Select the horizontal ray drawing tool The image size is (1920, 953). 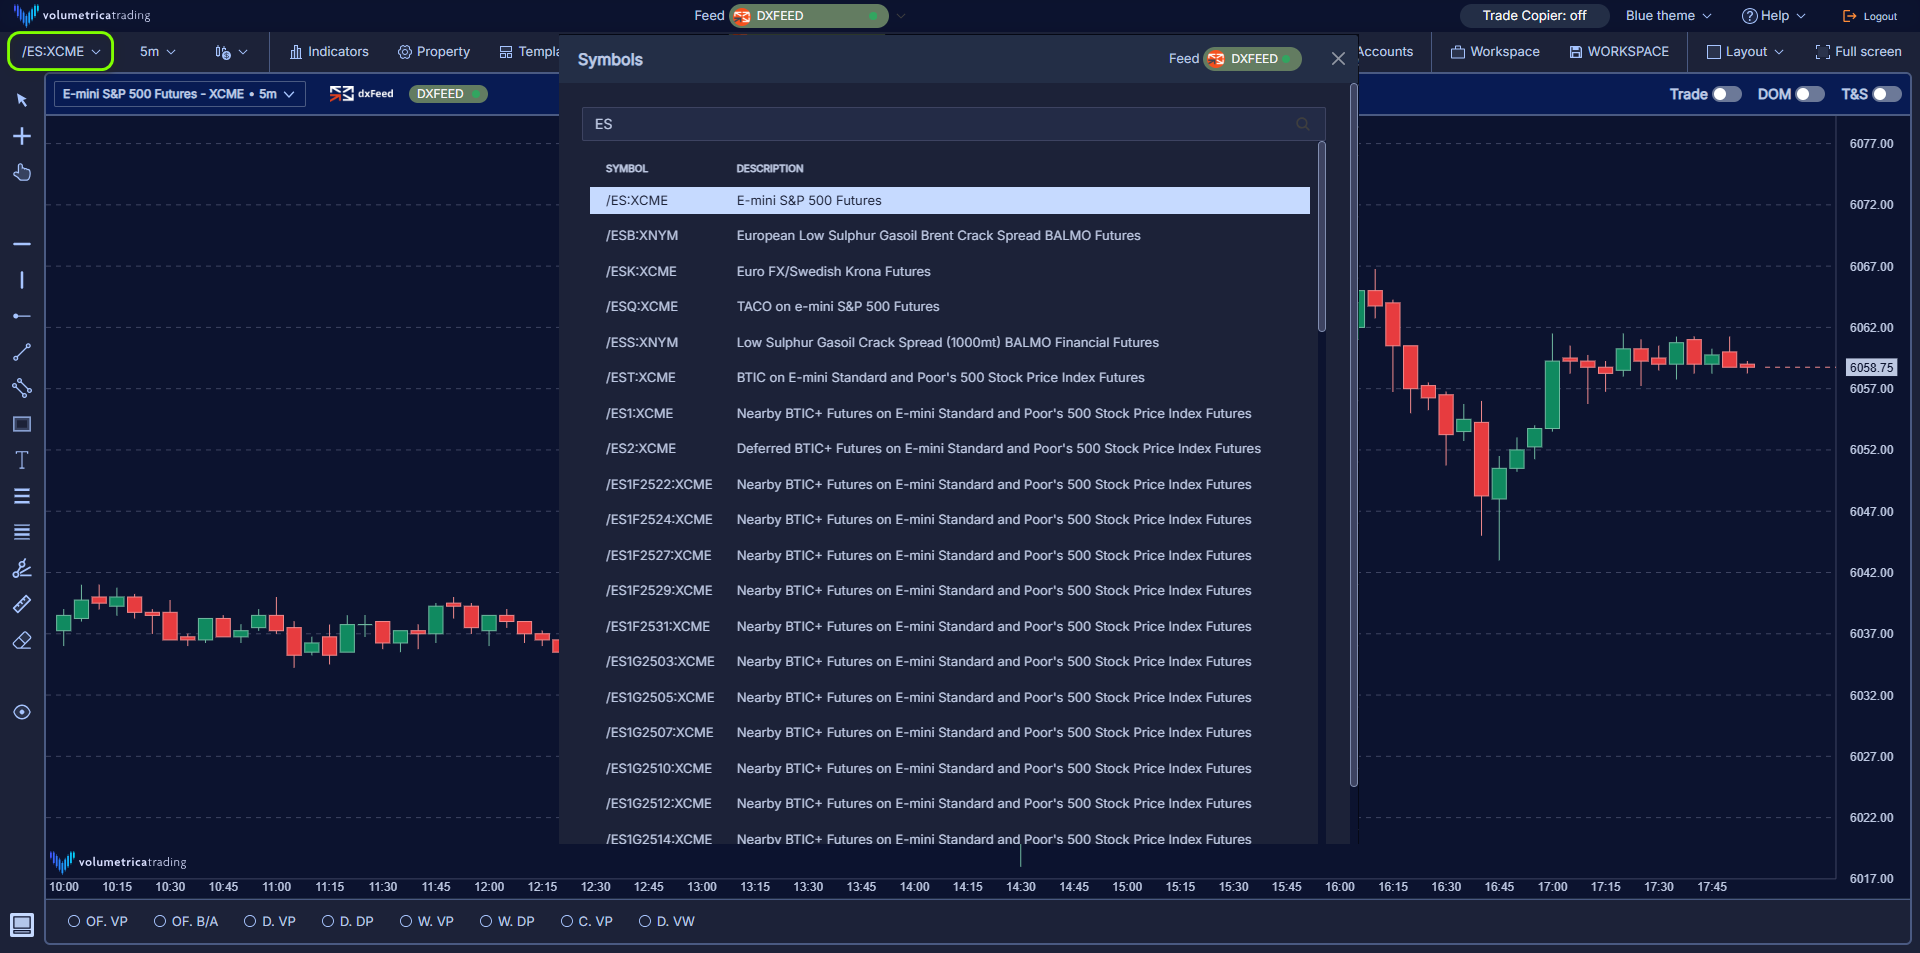coord(22,316)
